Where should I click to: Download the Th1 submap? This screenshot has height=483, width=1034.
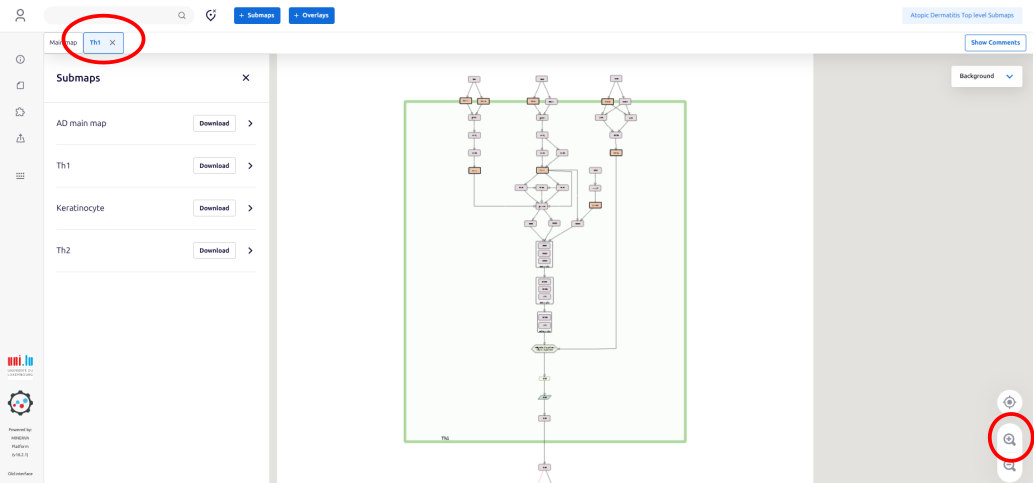point(214,166)
